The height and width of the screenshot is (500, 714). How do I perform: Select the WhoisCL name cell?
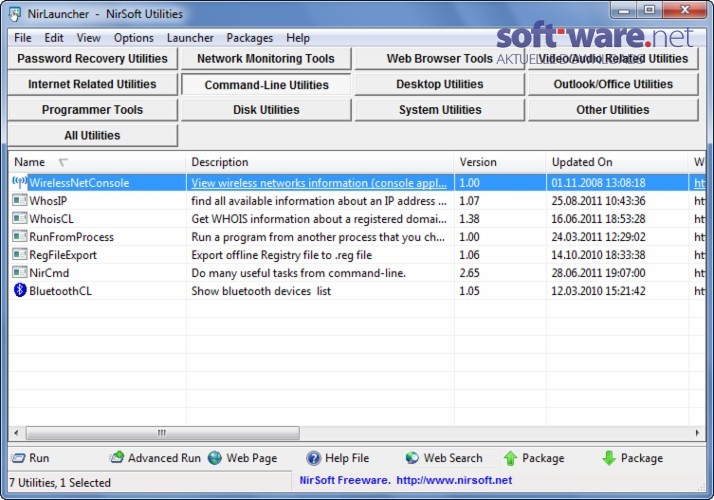click(51, 219)
